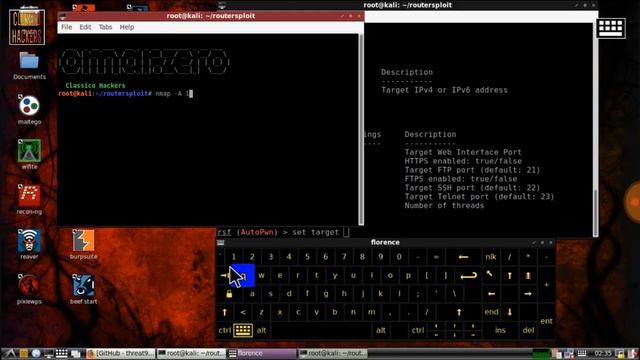Click the Classico Hackers logo icon
Image resolution: width=640 pixels, height=360 pixels.
click(27, 27)
